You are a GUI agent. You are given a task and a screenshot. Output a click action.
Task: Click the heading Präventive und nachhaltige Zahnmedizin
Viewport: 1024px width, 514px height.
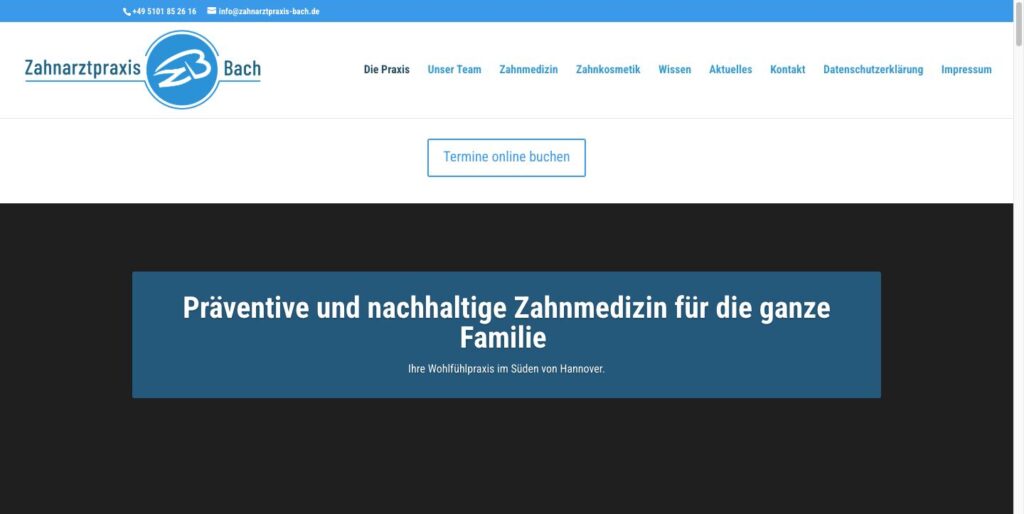506,323
